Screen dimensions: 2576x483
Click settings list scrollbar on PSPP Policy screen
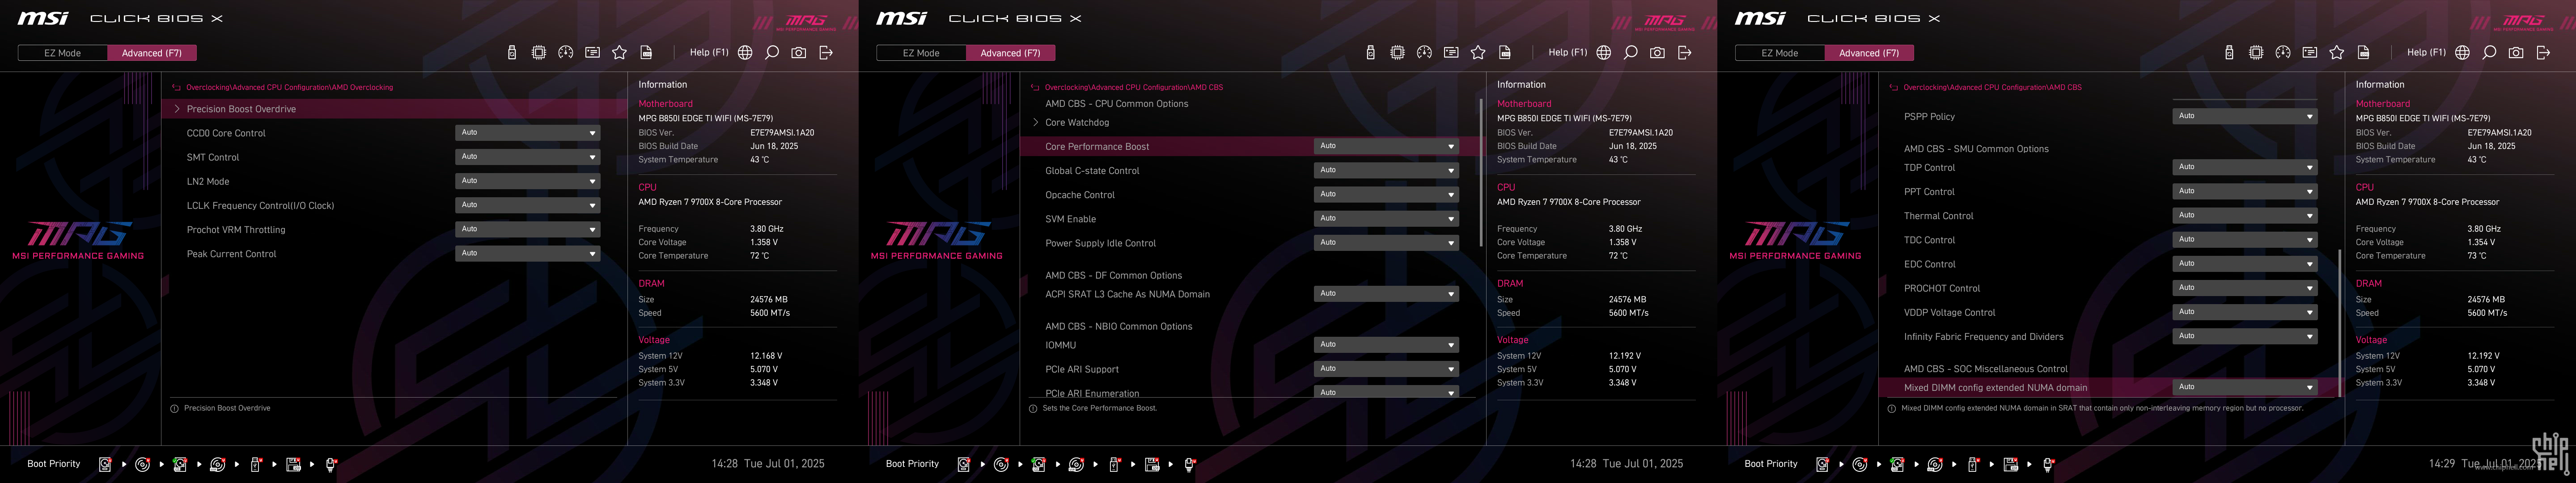click(x=2339, y=323)
